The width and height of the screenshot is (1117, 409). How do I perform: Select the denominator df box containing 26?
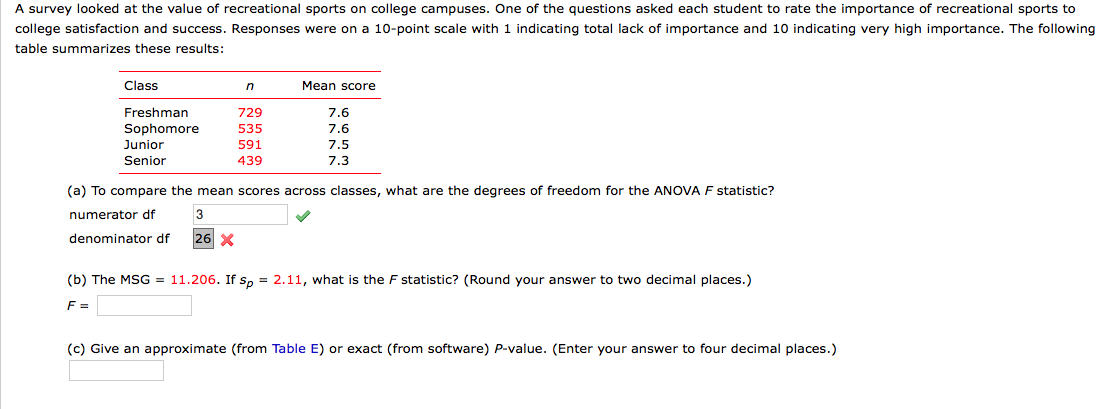[x=203, y=239]
